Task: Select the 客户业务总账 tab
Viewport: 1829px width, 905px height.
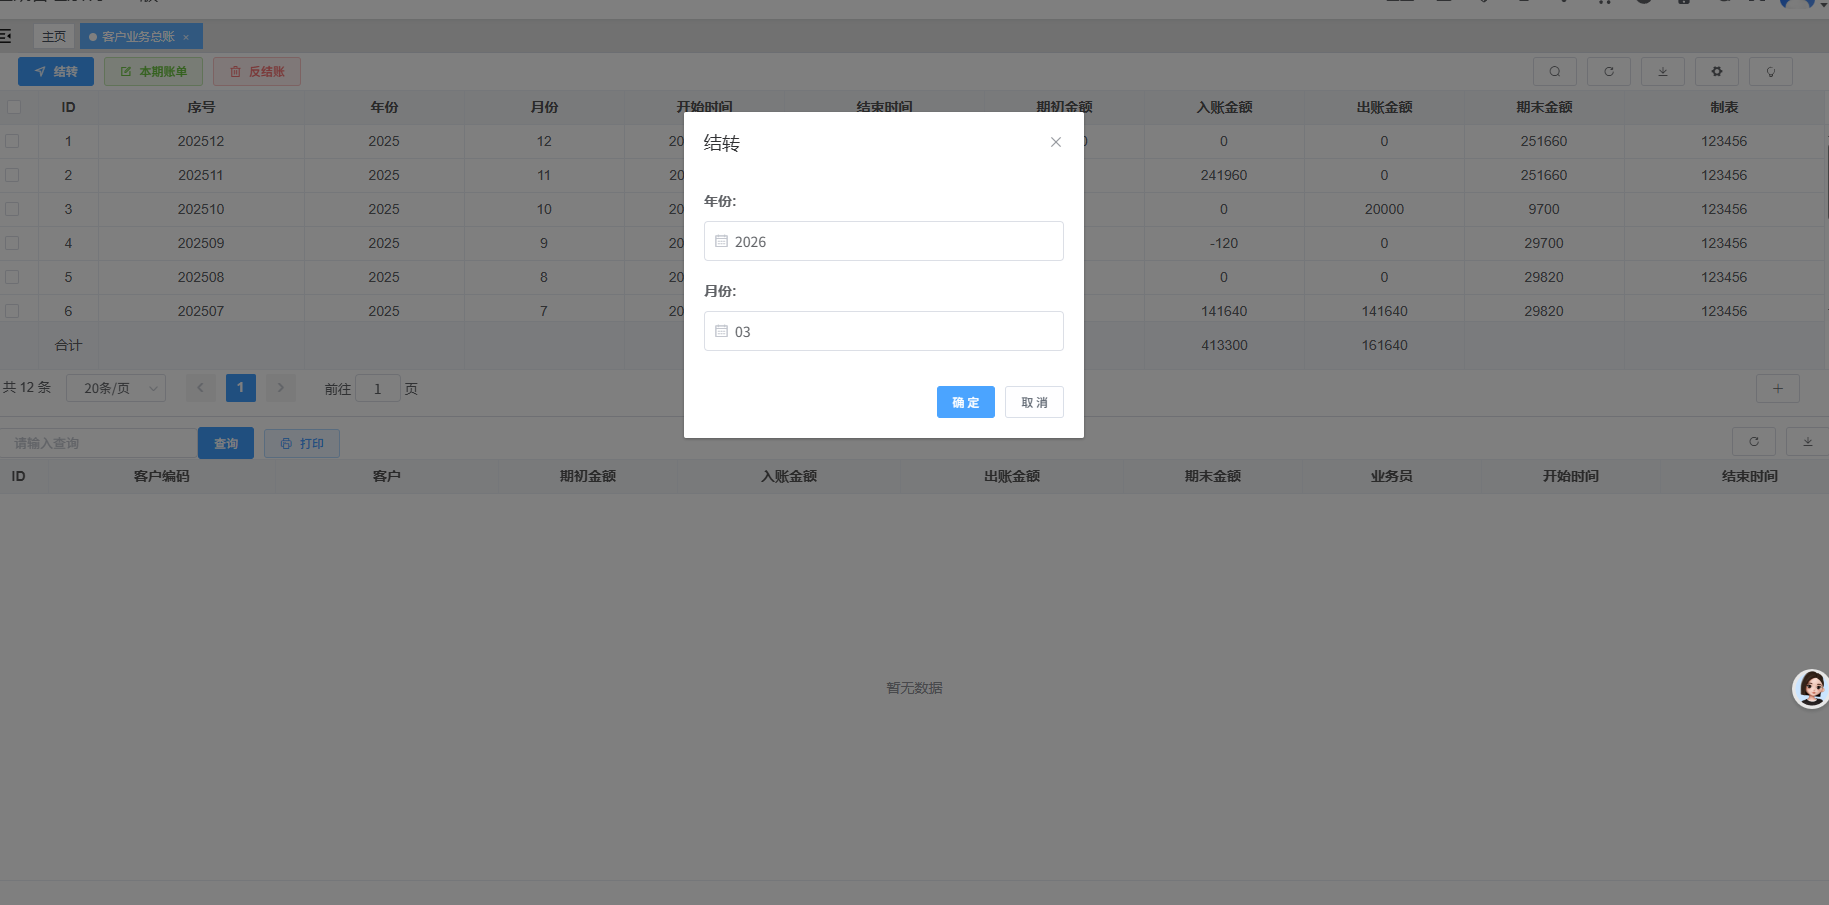Action: 138,37
